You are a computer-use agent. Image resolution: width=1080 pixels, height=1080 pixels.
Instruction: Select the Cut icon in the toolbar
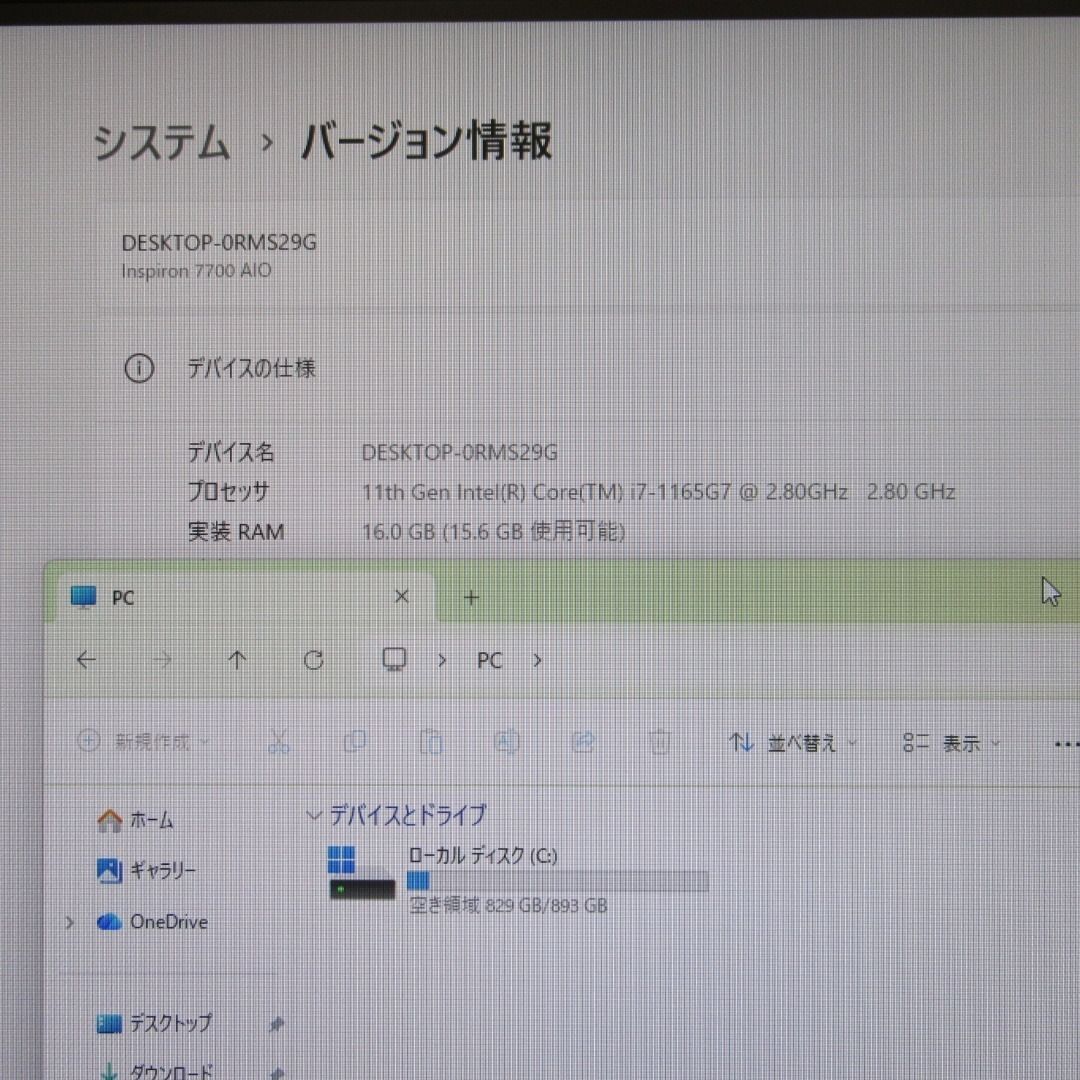tap(279, 741)
